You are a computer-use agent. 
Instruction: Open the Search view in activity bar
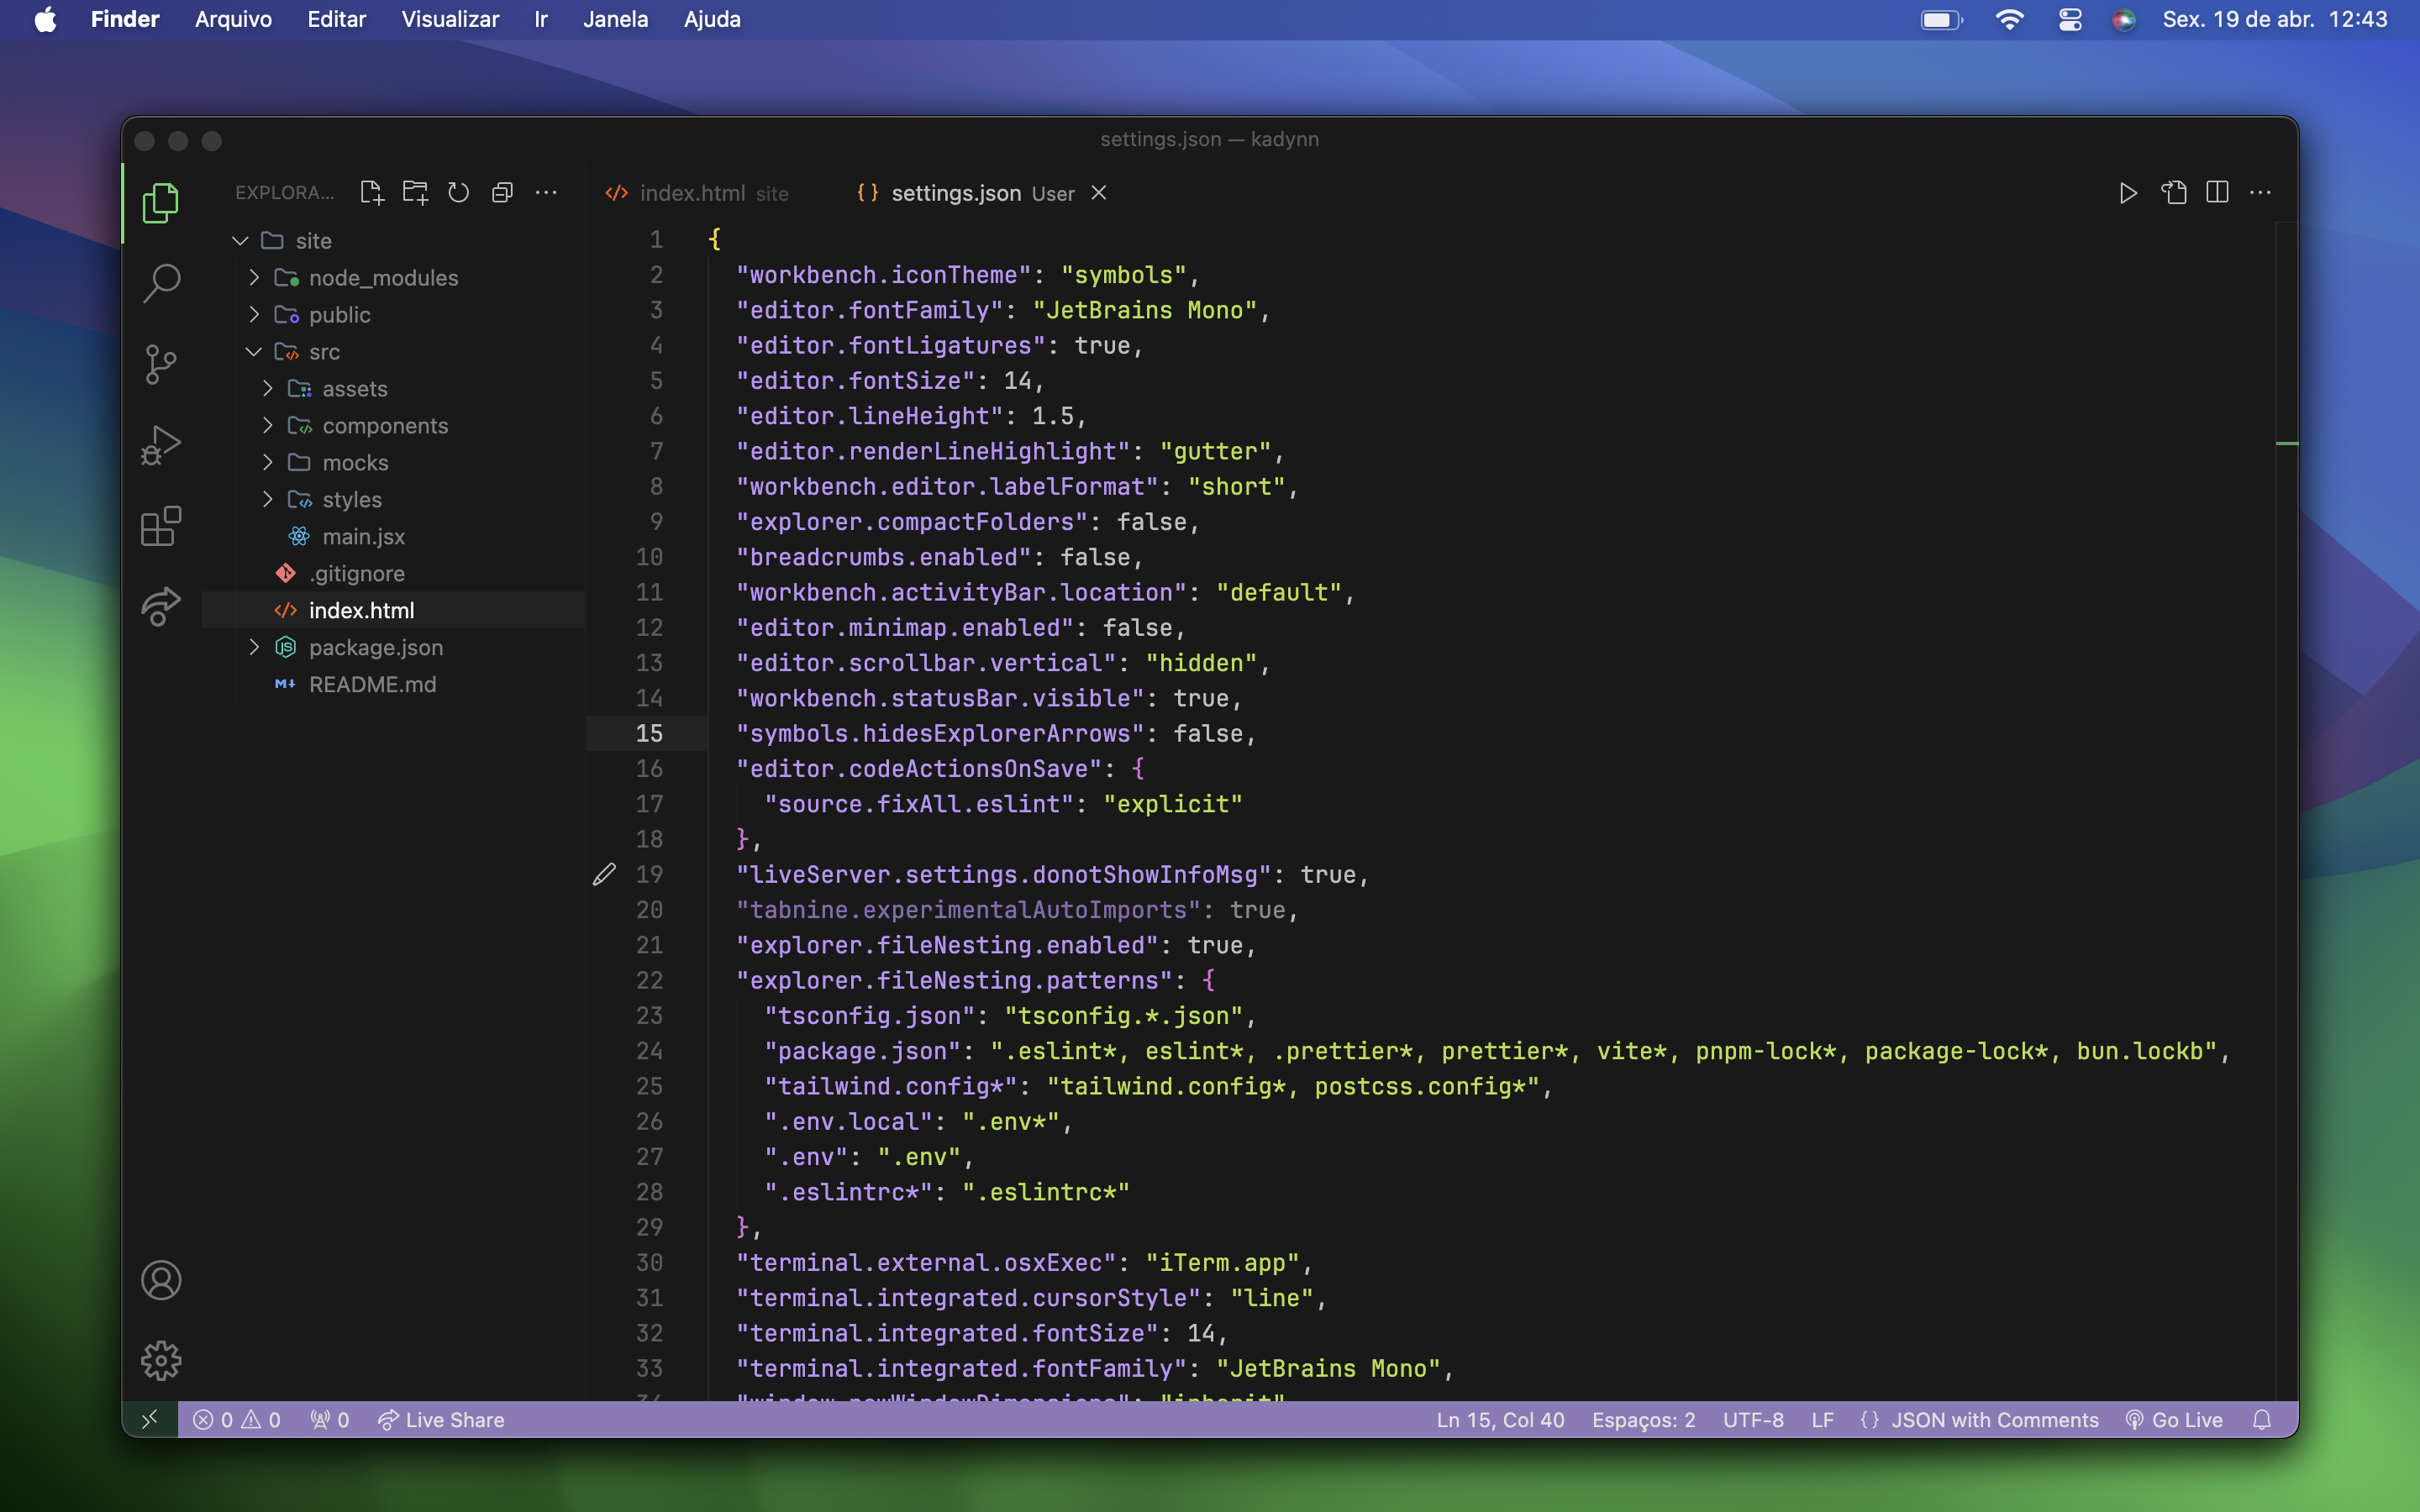pos(161,283)
